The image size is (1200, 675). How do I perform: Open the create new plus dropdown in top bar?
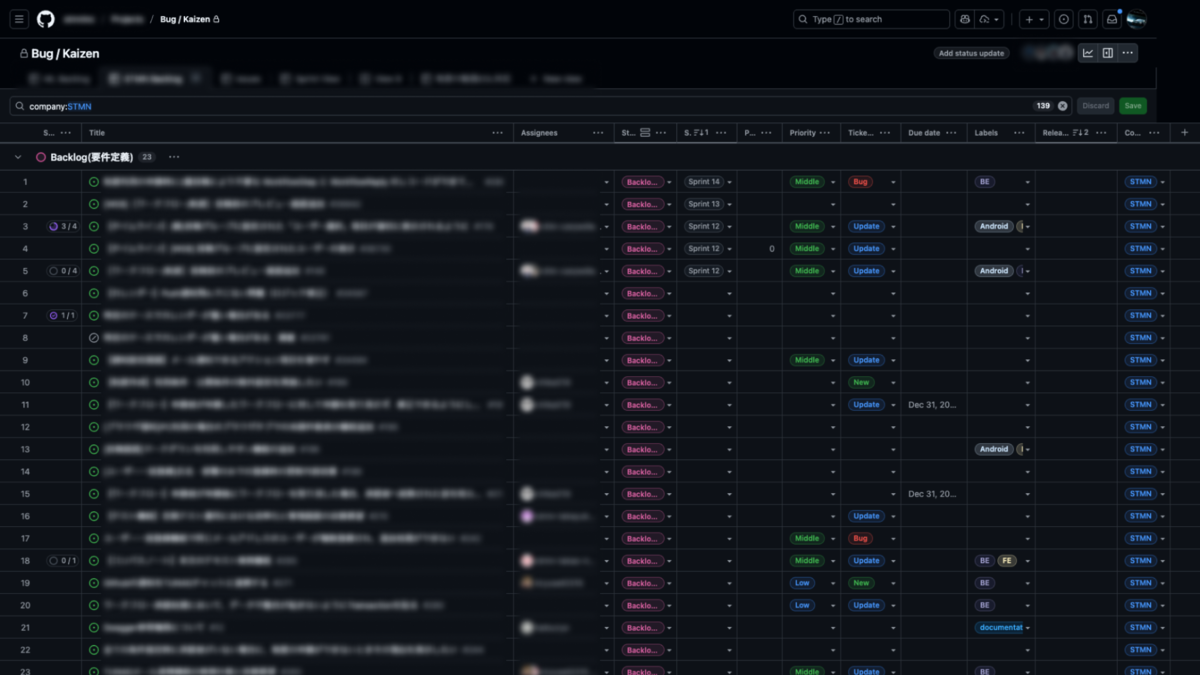click(x=1034, y=18)
